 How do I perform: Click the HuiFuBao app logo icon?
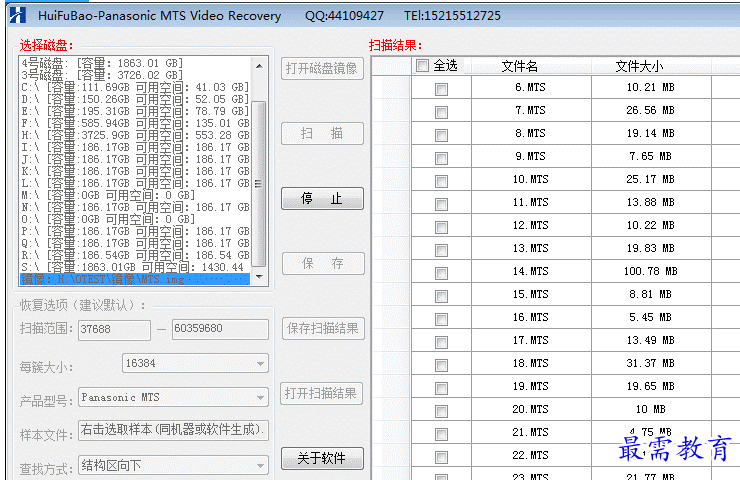(17, 15)
